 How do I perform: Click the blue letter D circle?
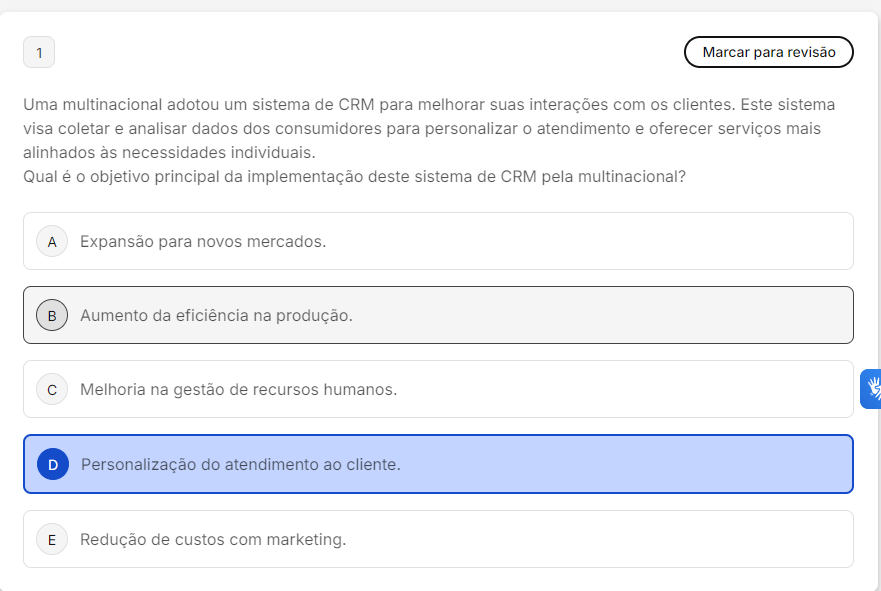point(52,464)
